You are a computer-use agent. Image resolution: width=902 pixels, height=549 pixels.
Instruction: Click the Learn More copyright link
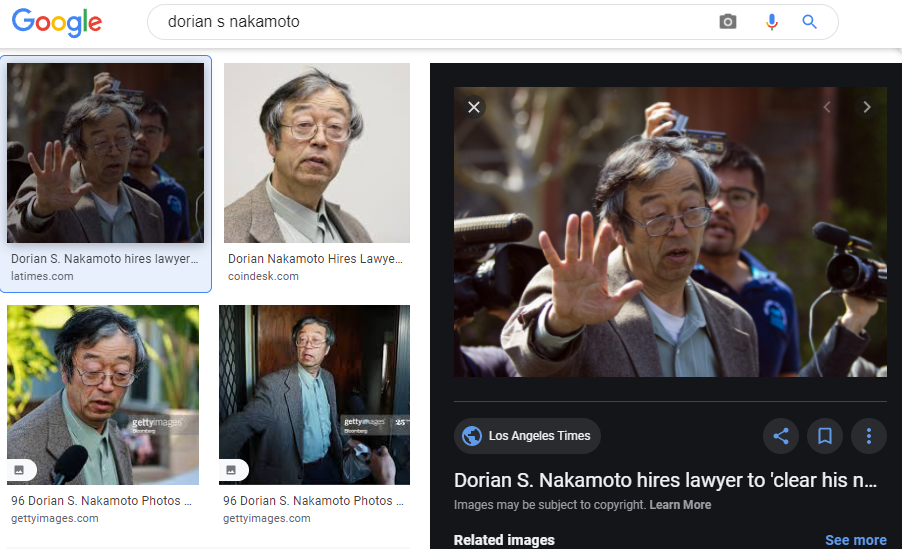click(680, 505)
